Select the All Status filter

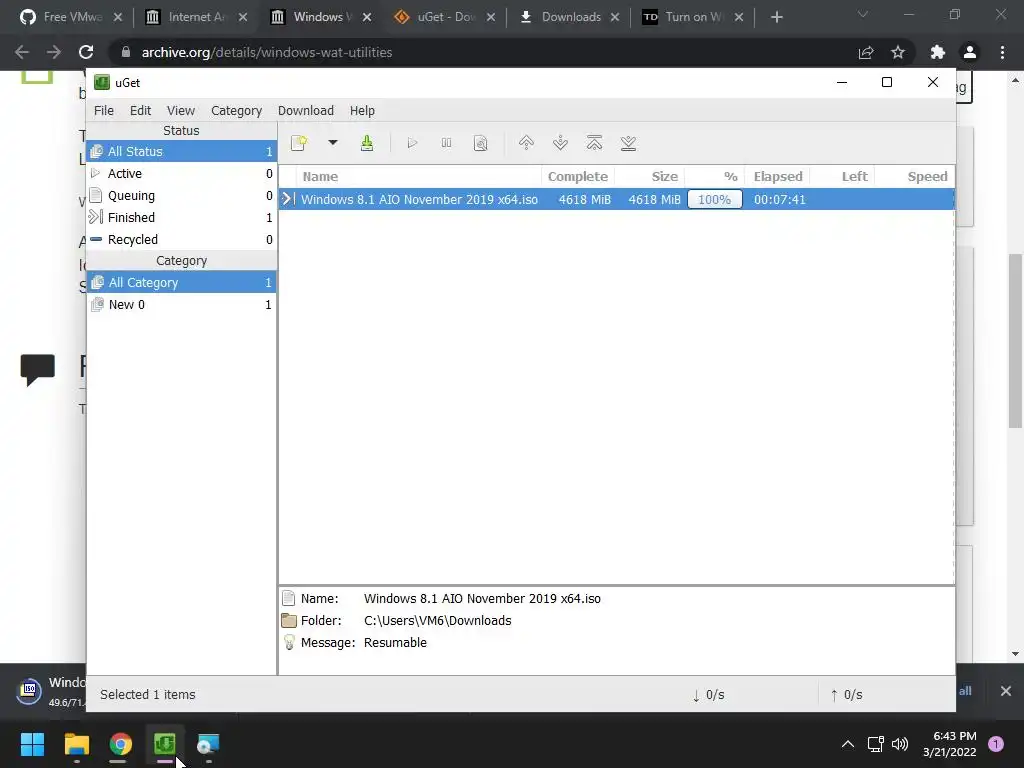[x=182, y=152]
